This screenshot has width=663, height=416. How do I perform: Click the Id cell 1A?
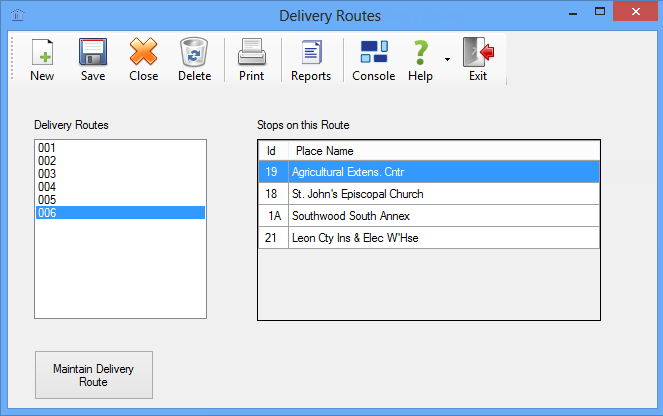273,216
